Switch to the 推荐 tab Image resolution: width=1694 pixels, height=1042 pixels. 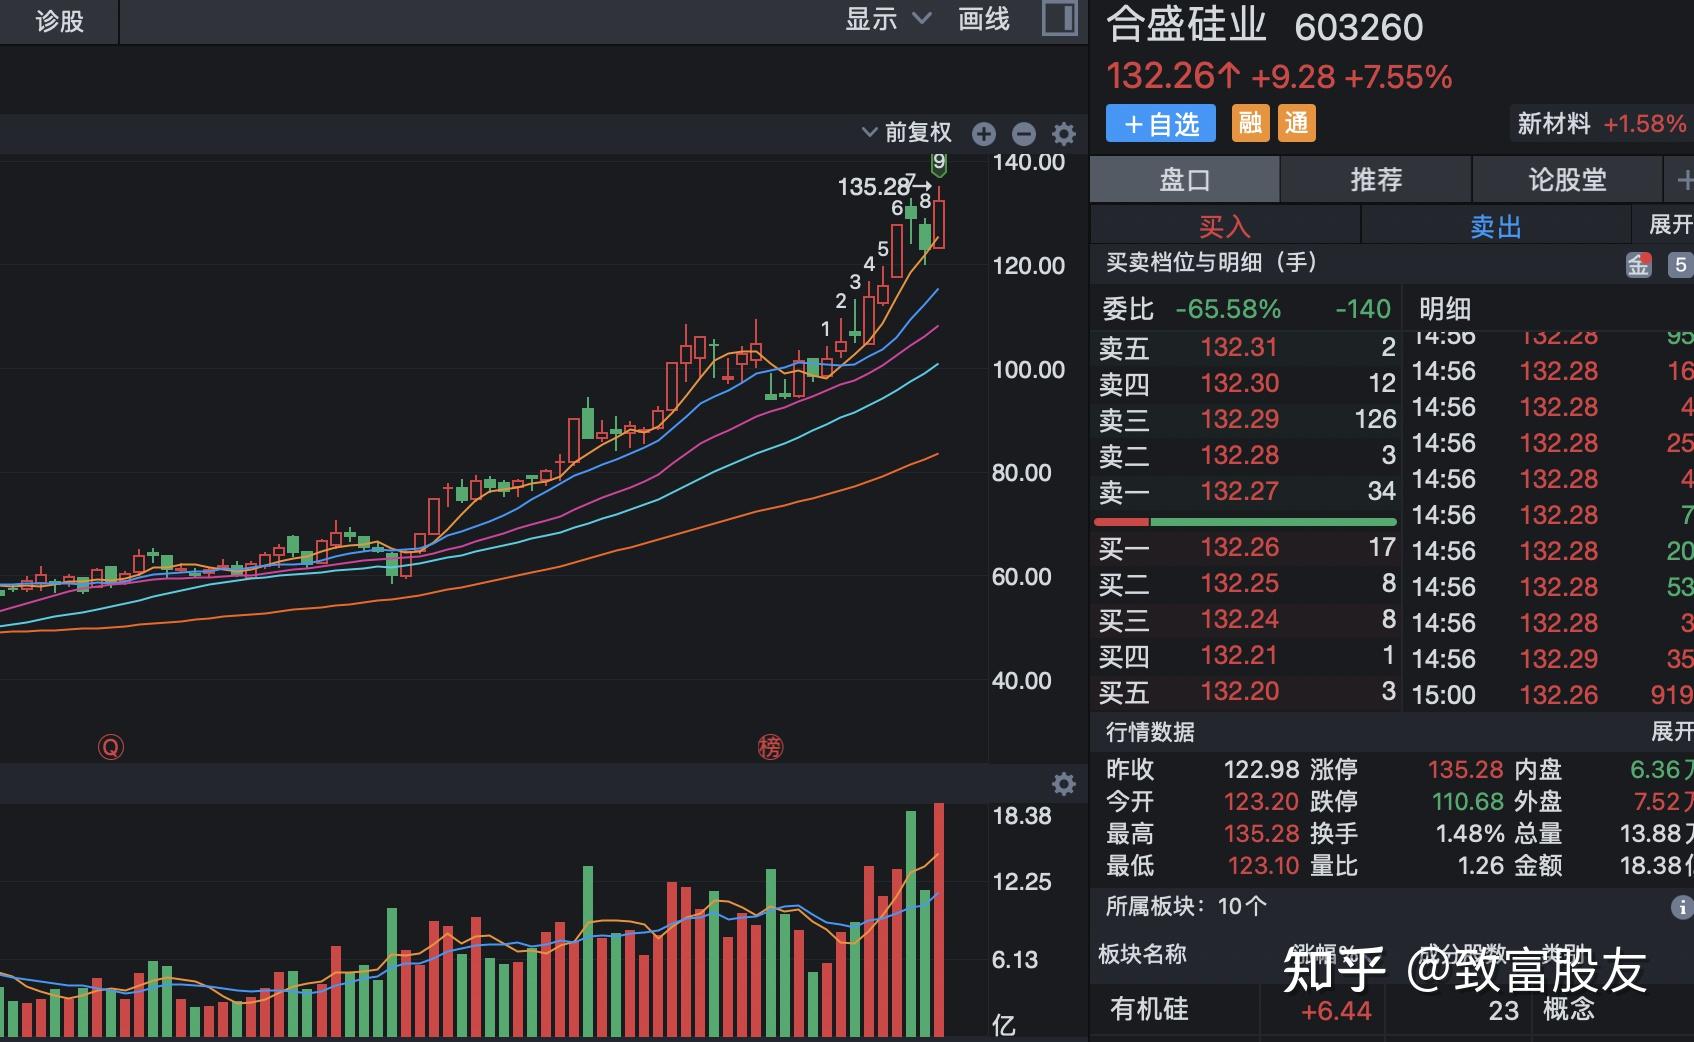tap(1376, 180)
